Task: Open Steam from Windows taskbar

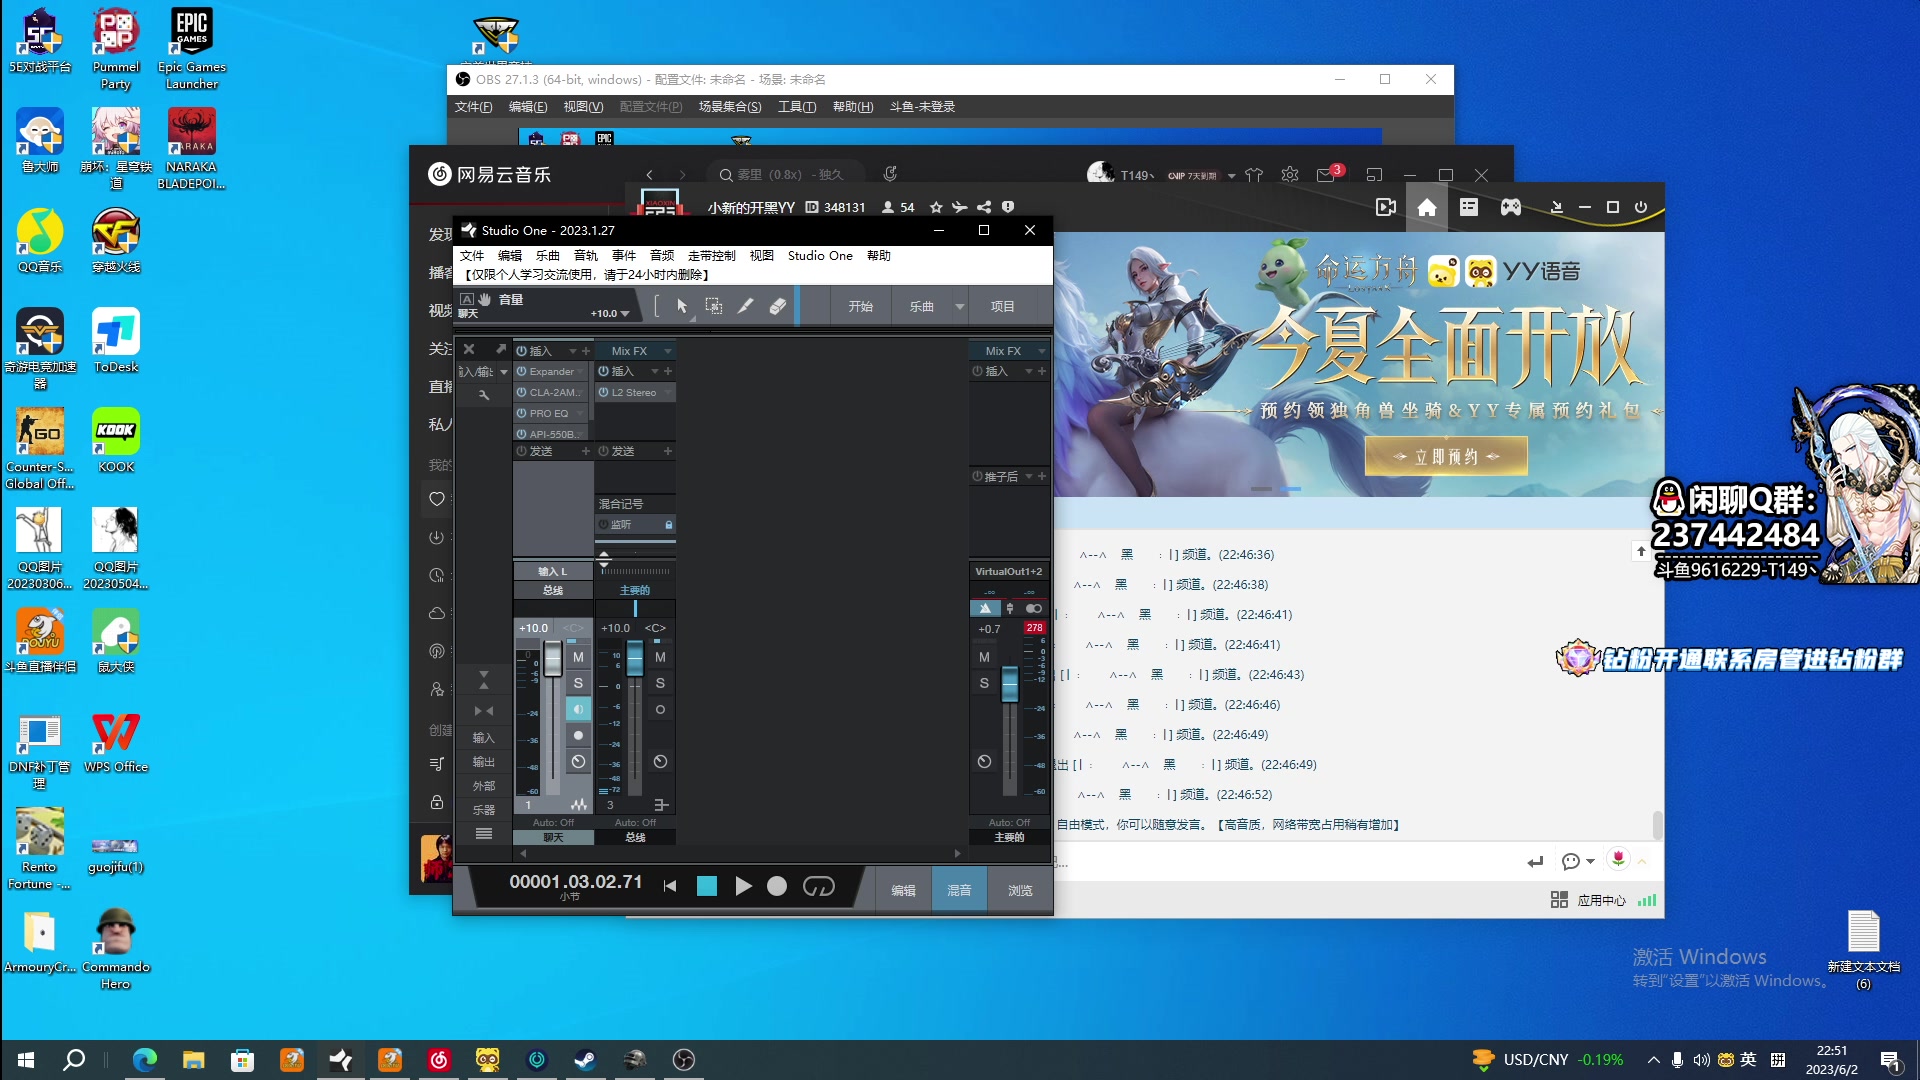Action: point(586,1060)
